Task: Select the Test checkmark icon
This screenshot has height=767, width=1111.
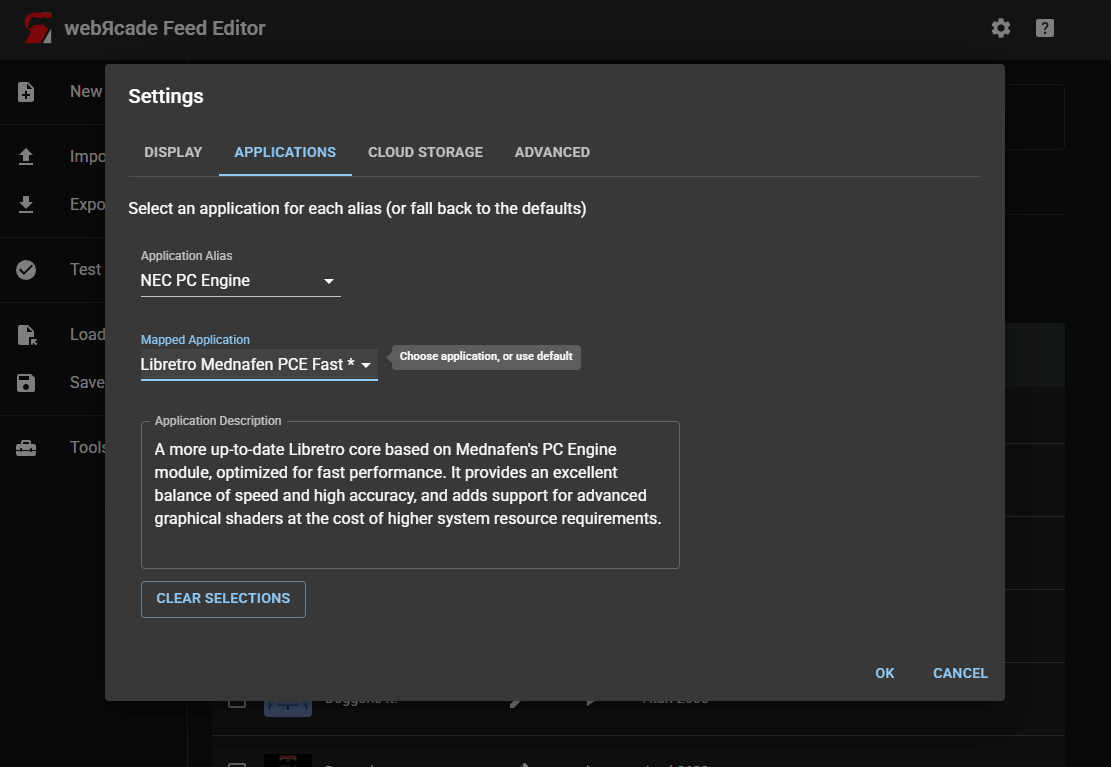Action: point(27,270)
